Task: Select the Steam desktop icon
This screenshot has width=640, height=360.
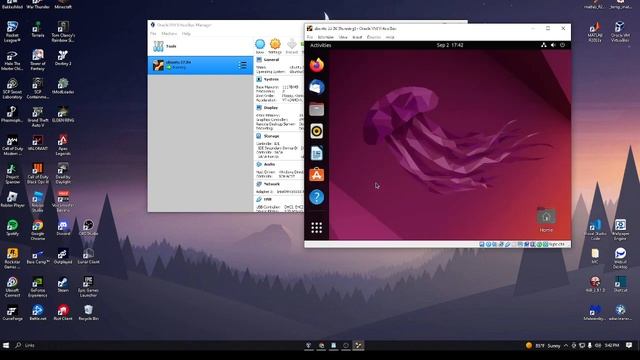Action: click(x=63, y=284)
